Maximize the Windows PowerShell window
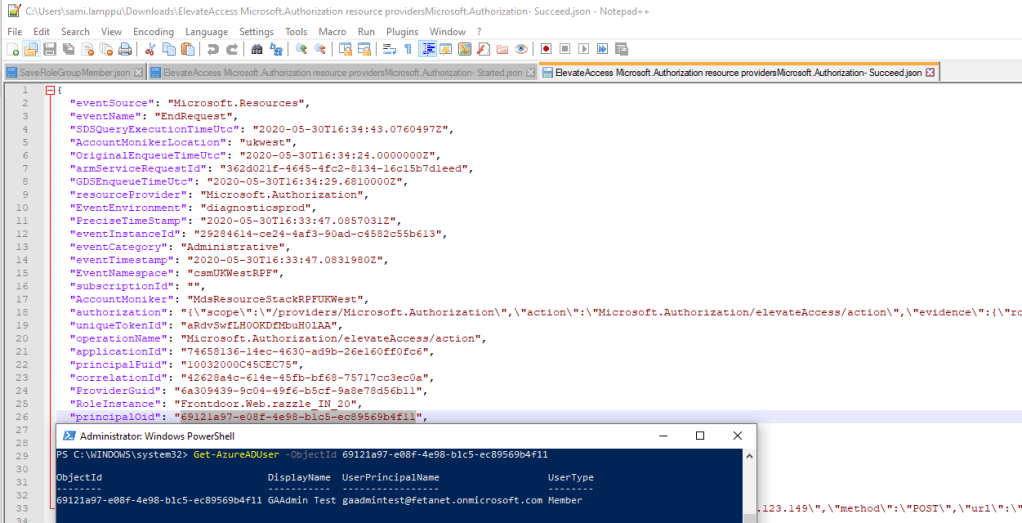 point(700,436)
